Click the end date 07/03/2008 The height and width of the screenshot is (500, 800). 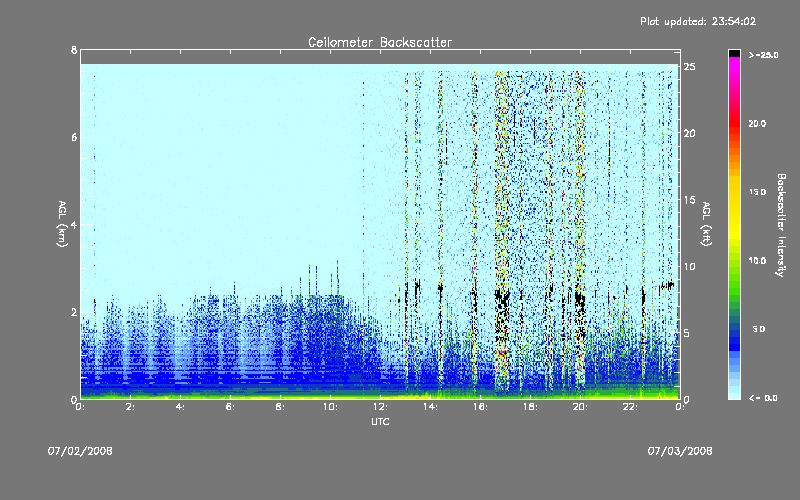pos(680,451)
